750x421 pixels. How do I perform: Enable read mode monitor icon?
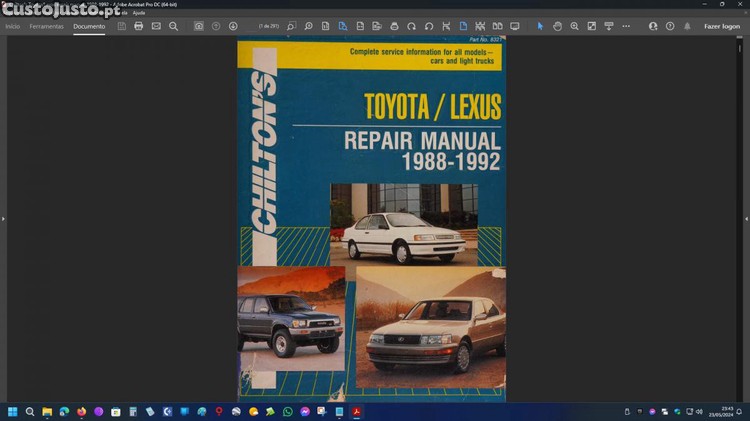coord(515,26)
